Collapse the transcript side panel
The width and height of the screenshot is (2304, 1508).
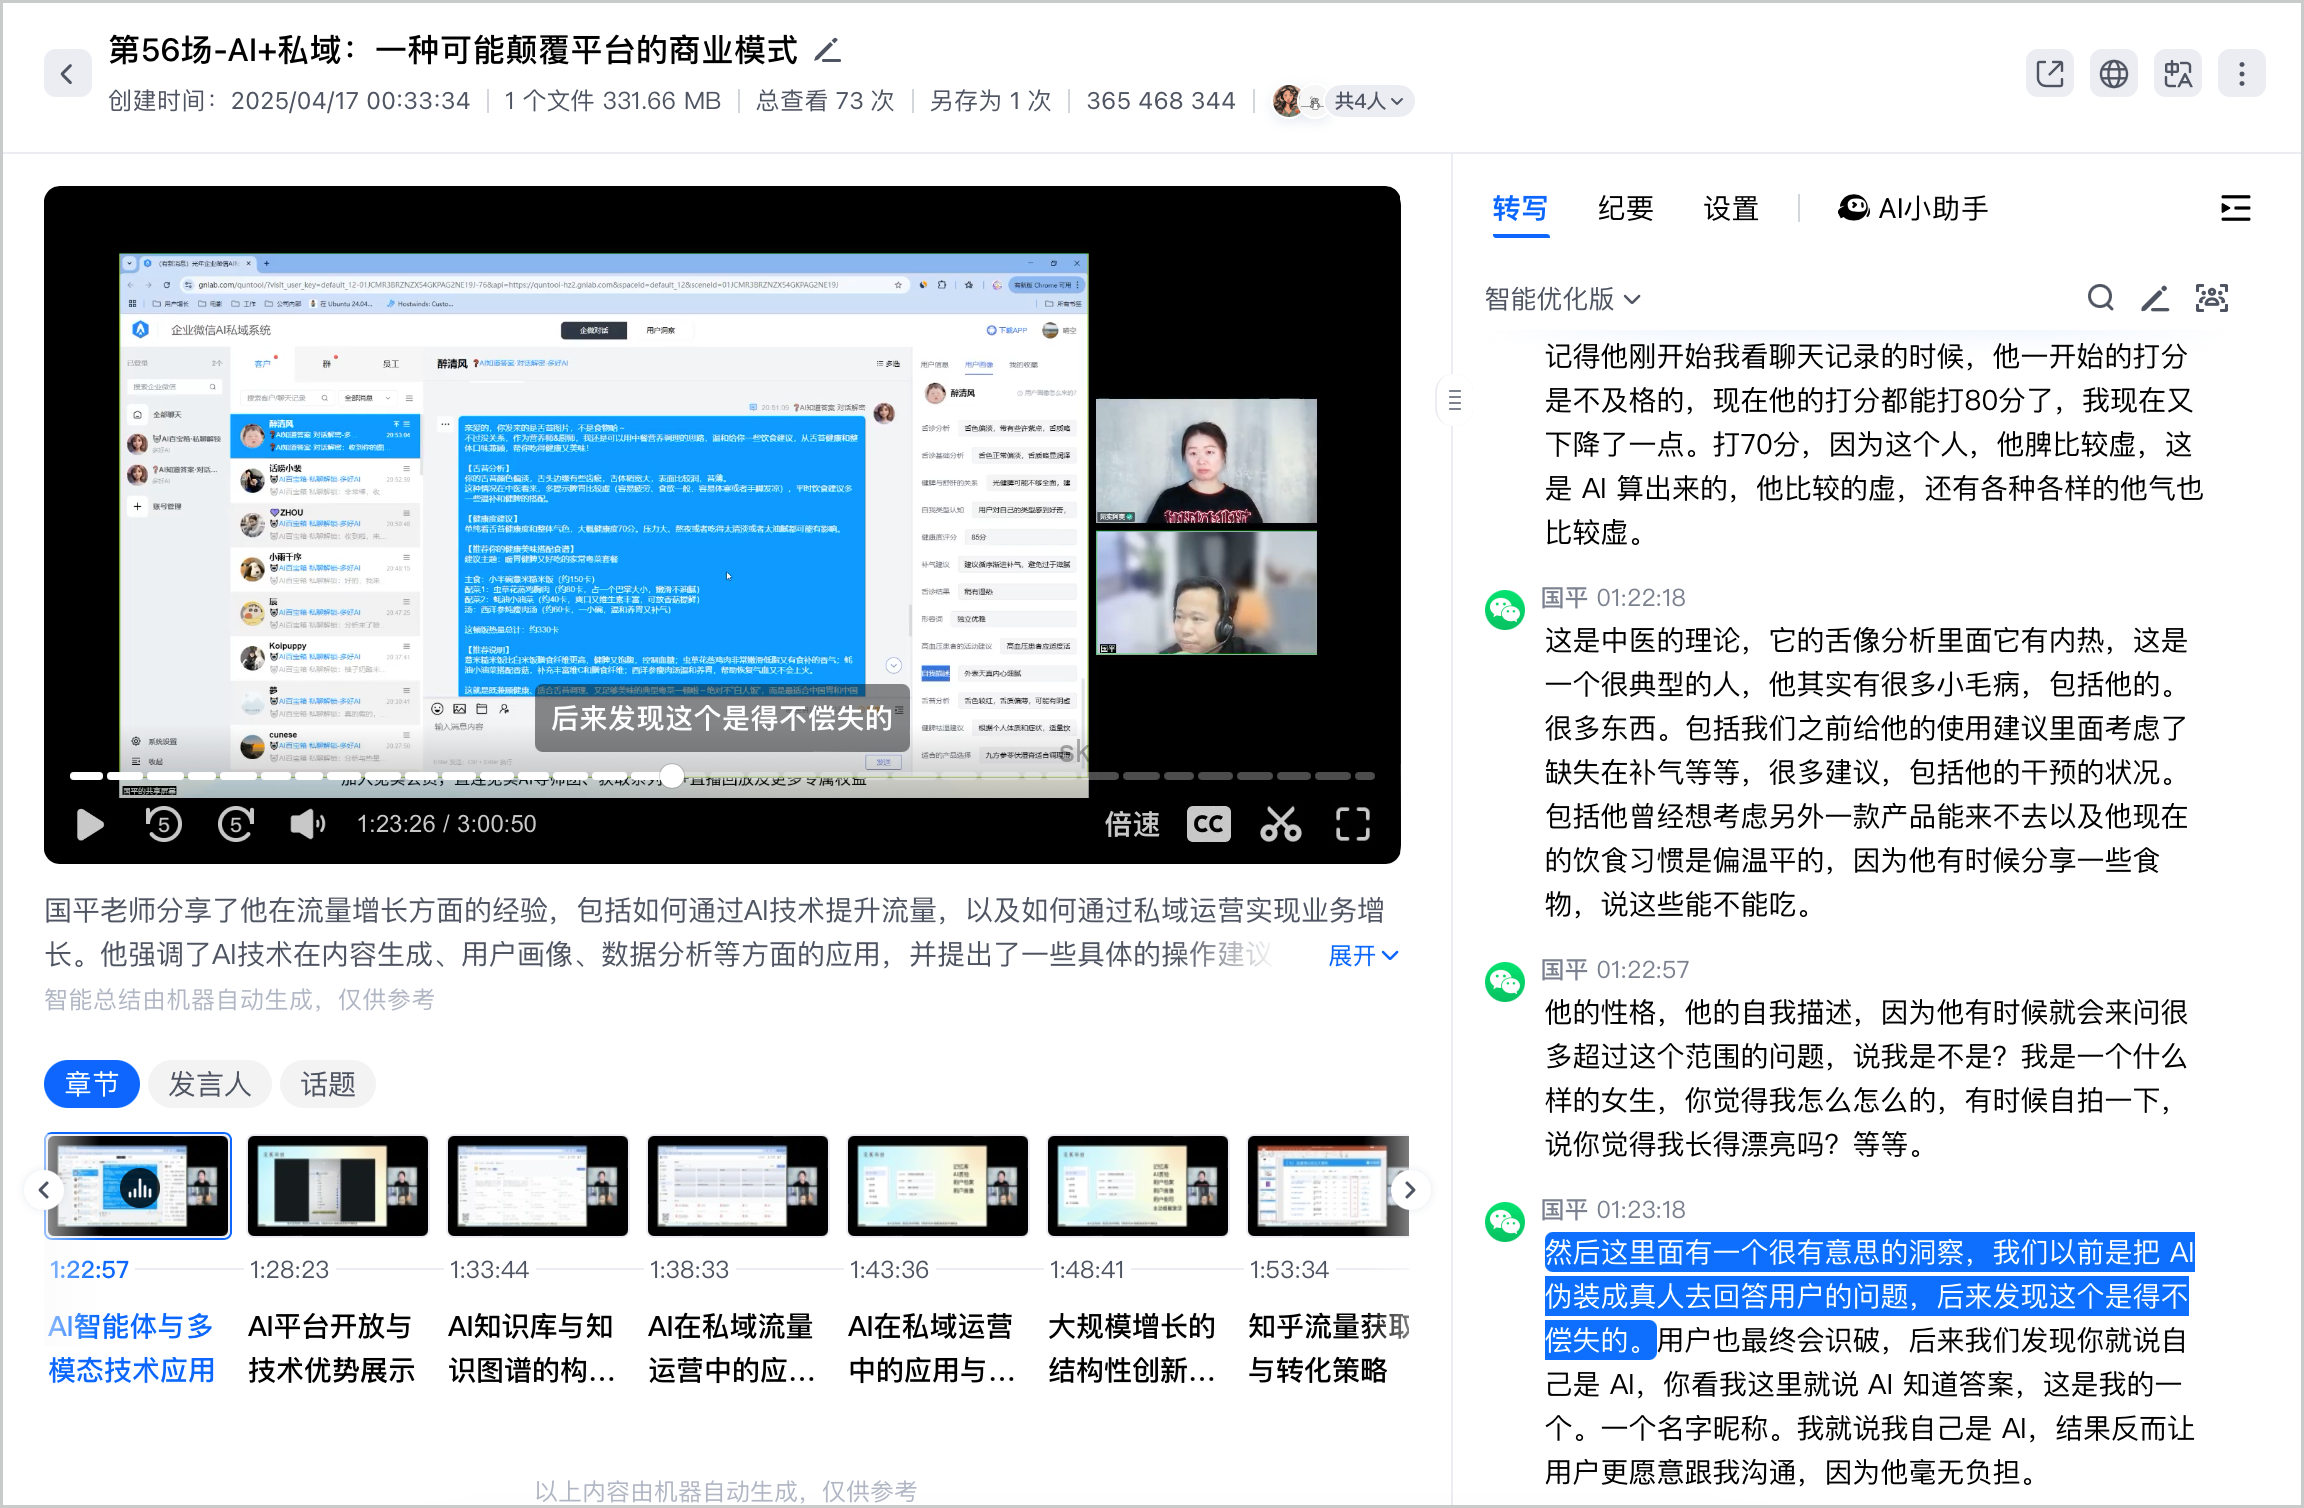click(x=2235, y=209)
